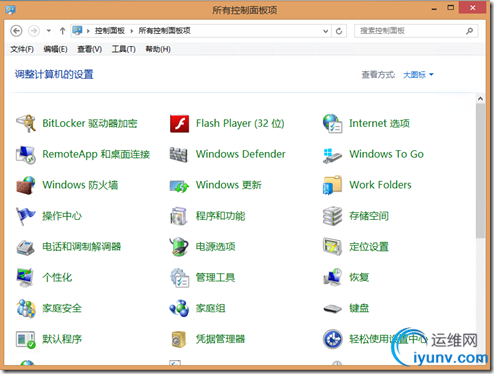
Task: Click the 恢复 recovery icon
Action: [x=332, y=277]
